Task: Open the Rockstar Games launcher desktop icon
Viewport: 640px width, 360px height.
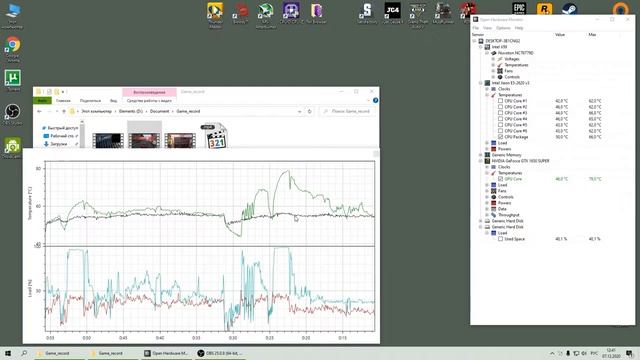Action: [544, 8]
